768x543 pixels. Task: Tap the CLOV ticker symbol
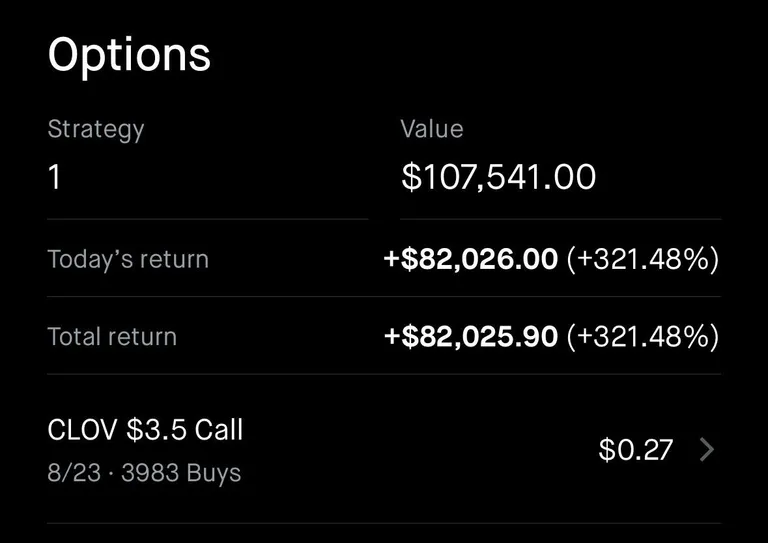tap(83, 430)
